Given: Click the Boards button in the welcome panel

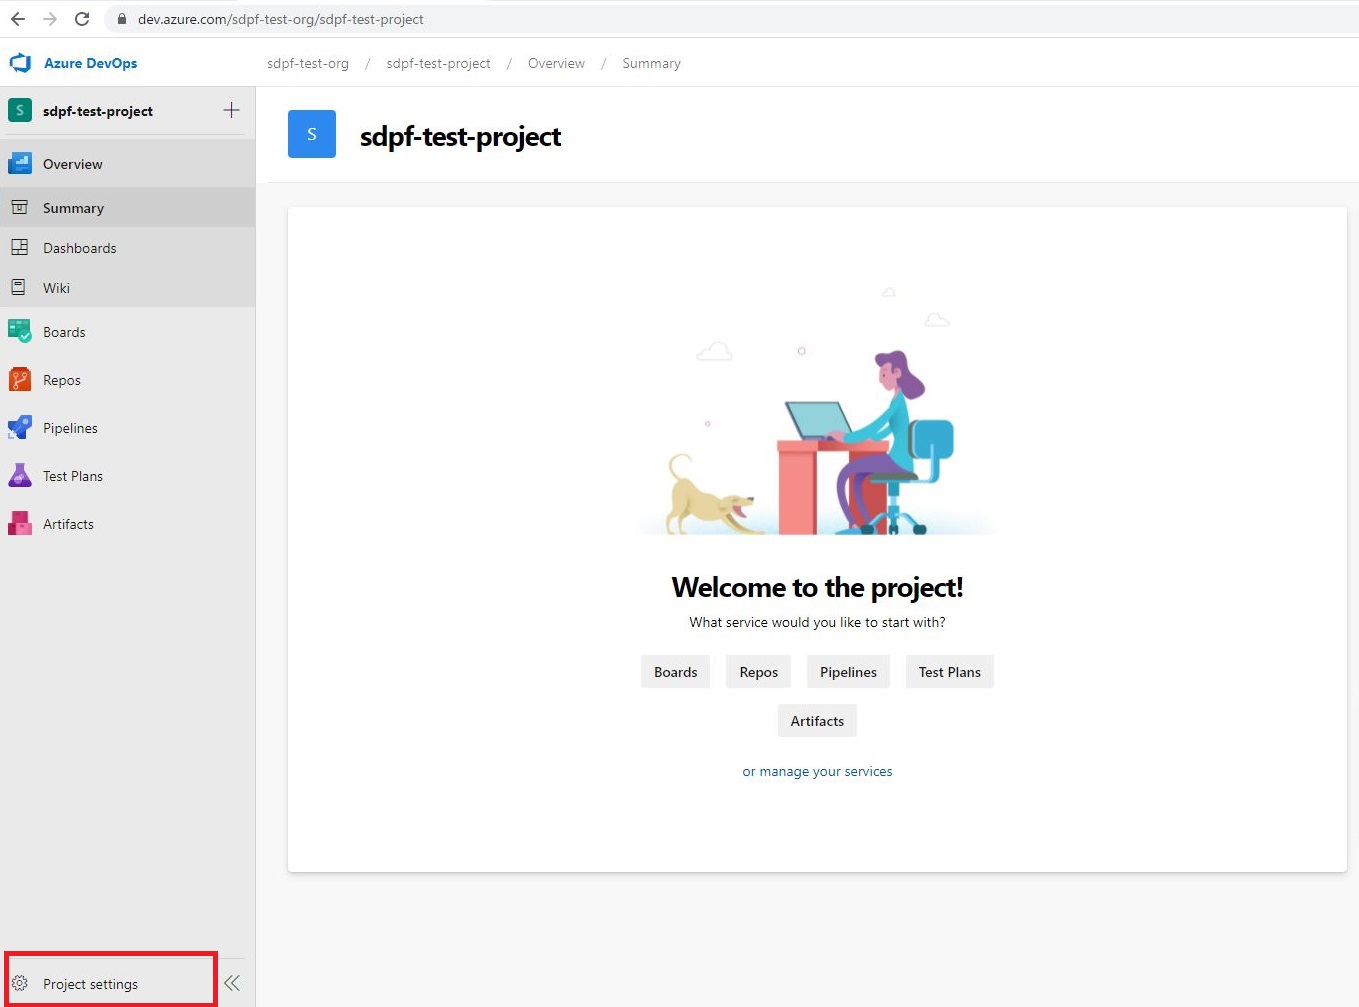Looking at the screenshot, I should pyautogui.click(x=676, y=672).
